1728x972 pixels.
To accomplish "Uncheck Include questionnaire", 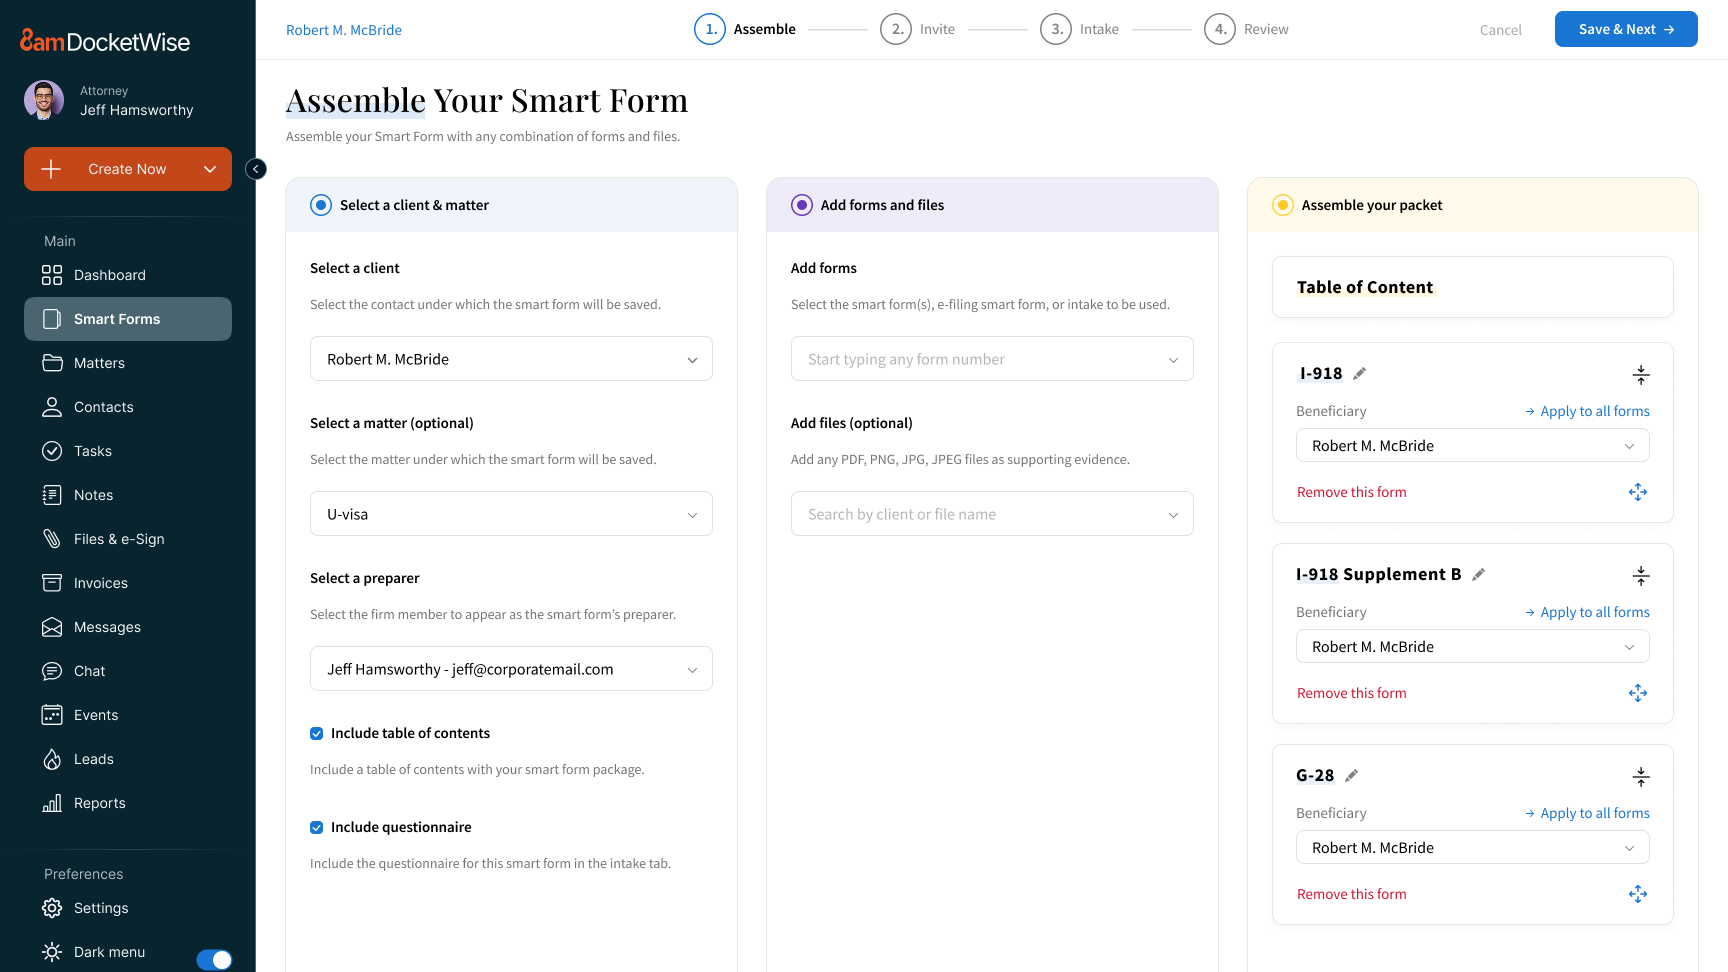I will coord(316,827).
